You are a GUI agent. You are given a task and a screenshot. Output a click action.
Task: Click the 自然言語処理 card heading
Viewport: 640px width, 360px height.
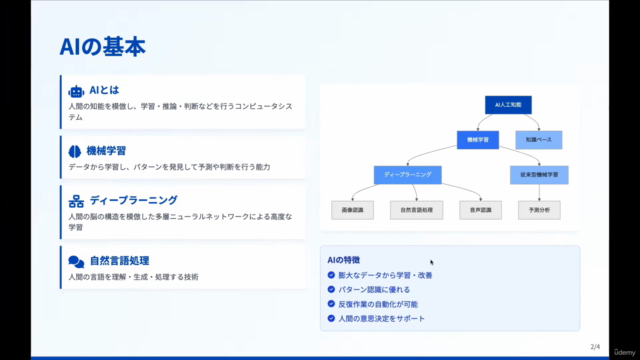coord(119,260)
